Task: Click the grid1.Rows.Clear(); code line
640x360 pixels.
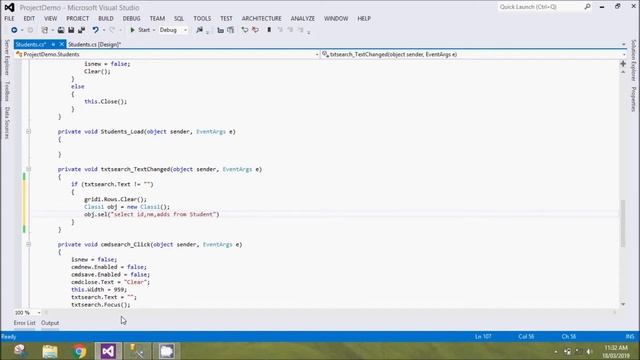Action: [116, 199]
